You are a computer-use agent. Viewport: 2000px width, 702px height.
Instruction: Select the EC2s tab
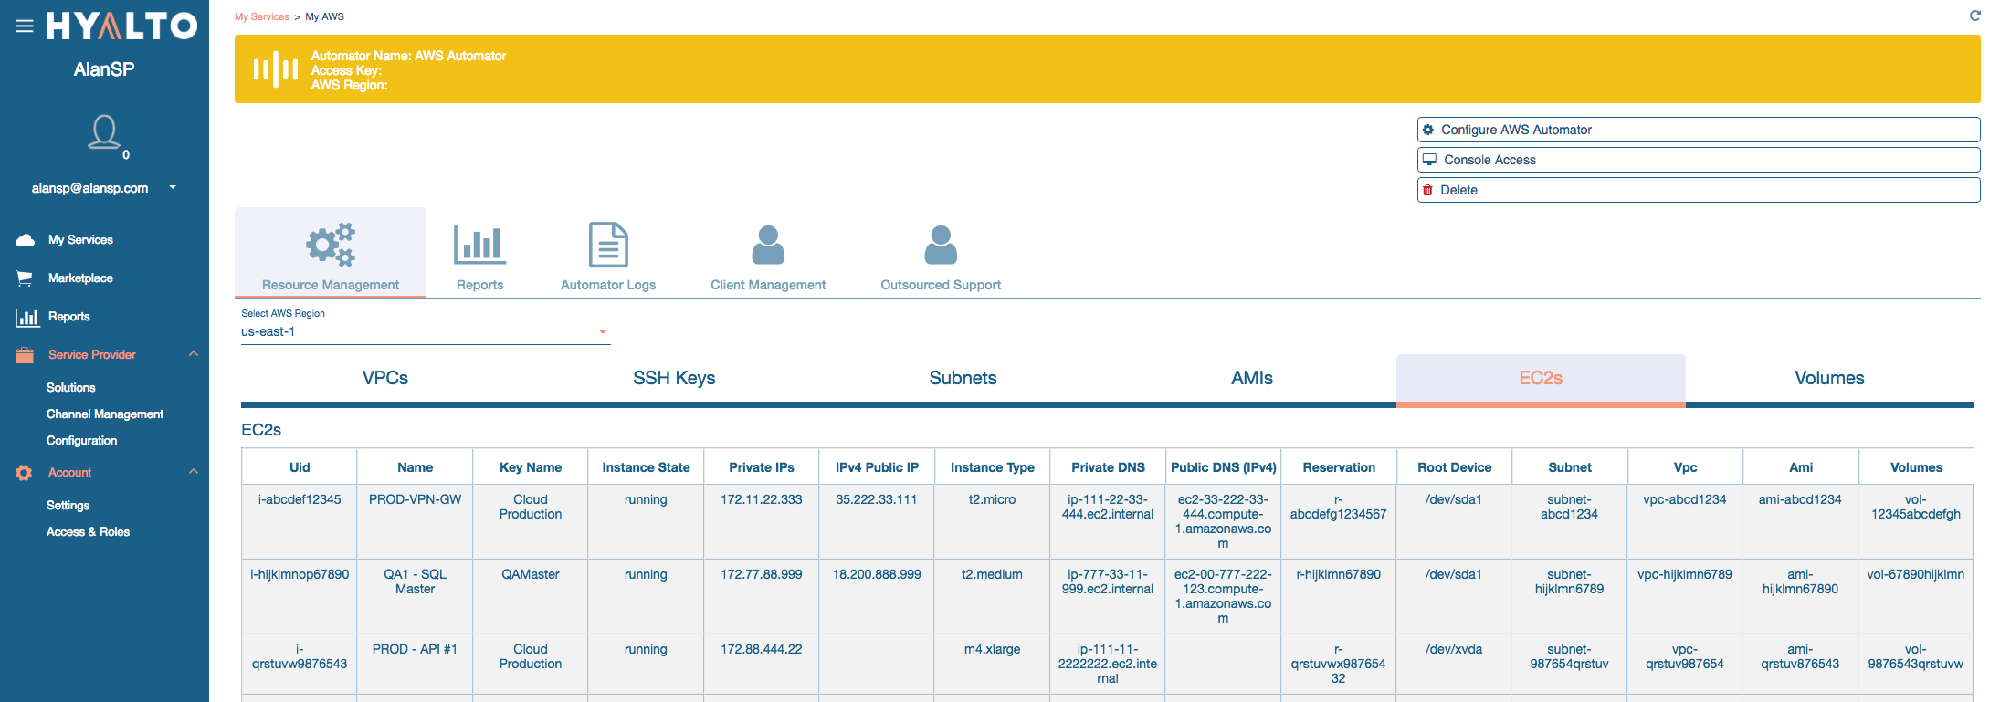click(x=1541, y=378)
